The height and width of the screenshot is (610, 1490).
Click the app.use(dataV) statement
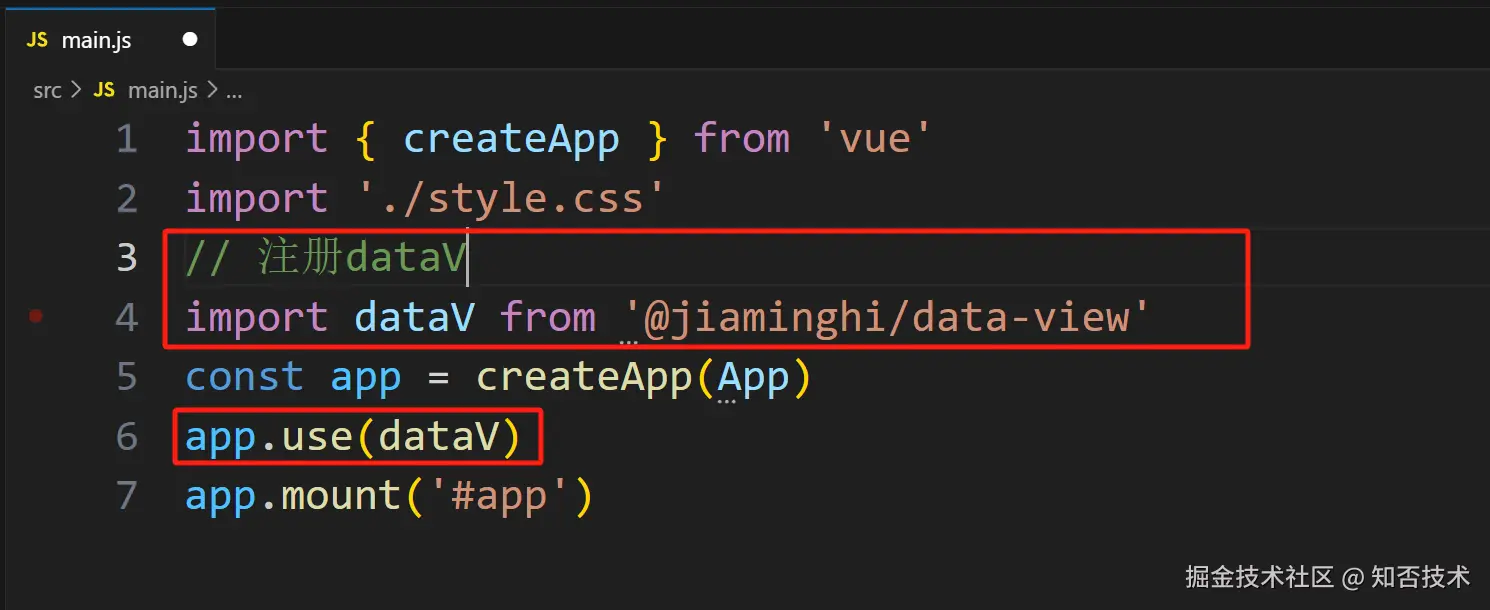pos(353,436)
